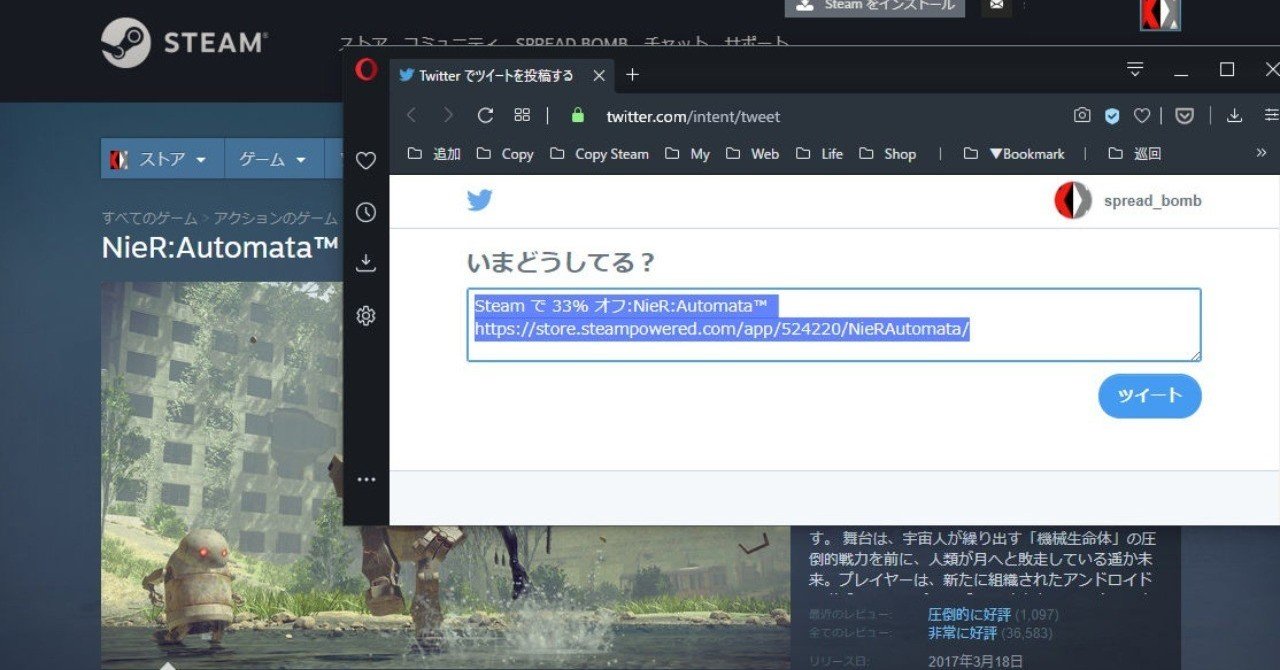This screenshot has width=1280, height=670.
Task: Click the green padlock security icon
Action: 577,116
